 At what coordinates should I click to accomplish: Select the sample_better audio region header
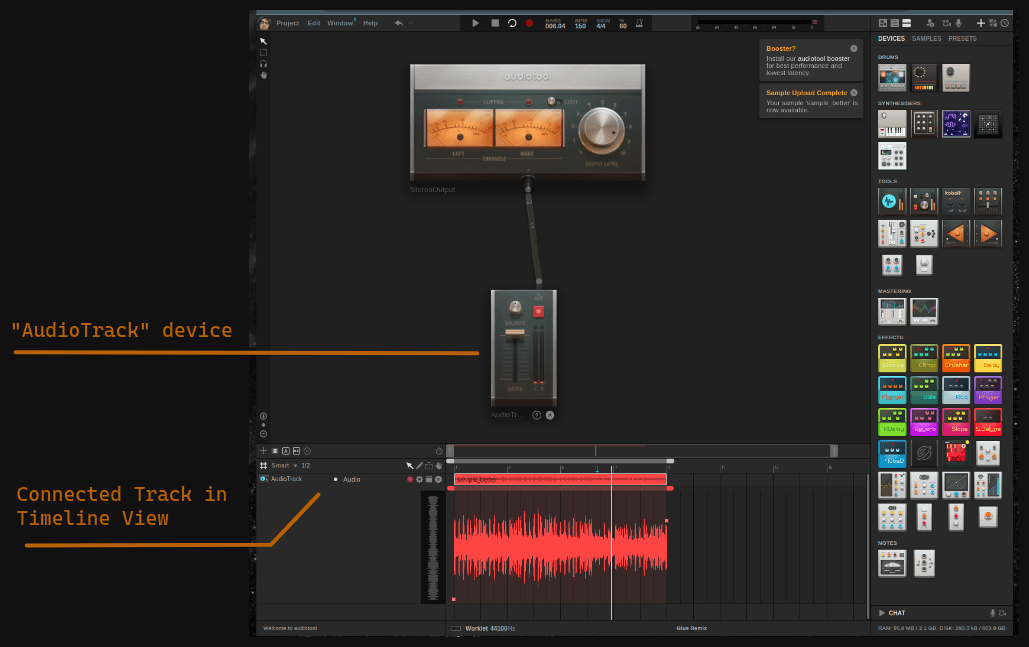pos(560,480)
